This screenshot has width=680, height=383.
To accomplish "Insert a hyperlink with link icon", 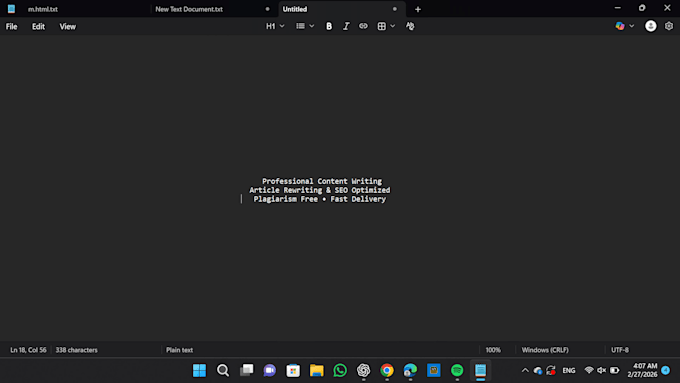I will coord(363,26).
